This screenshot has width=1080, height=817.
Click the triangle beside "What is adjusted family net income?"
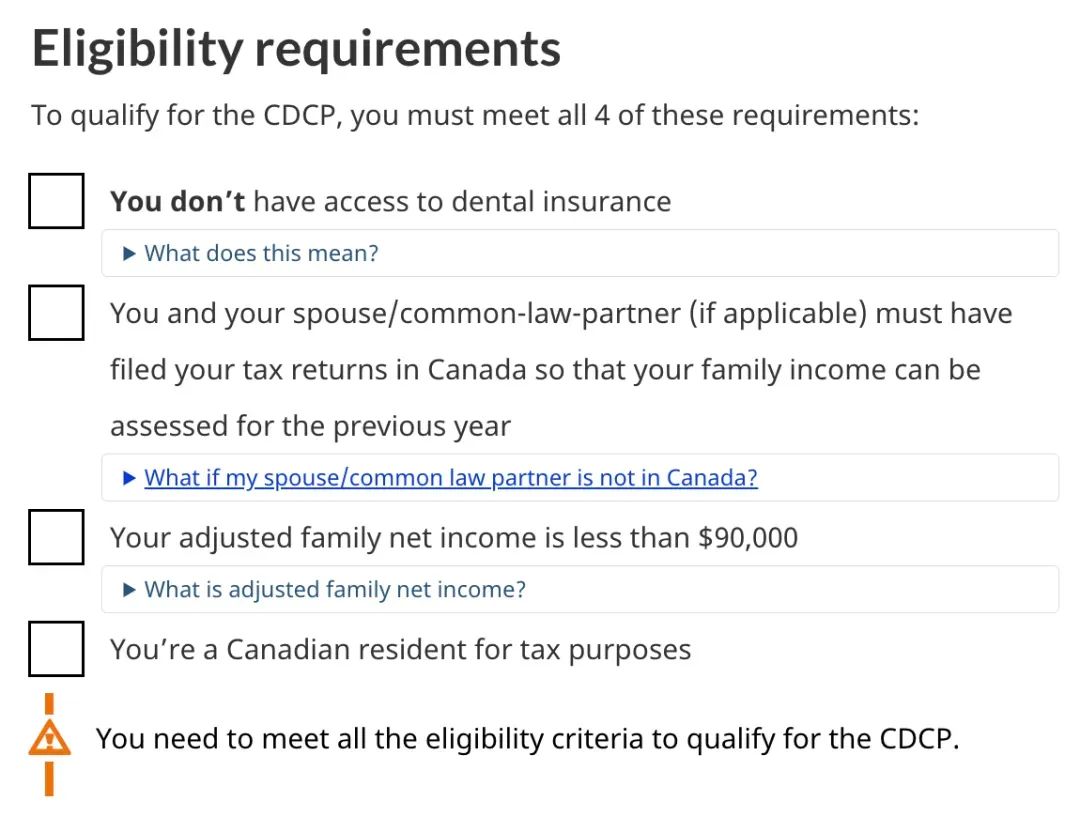[x=129, y=590]
